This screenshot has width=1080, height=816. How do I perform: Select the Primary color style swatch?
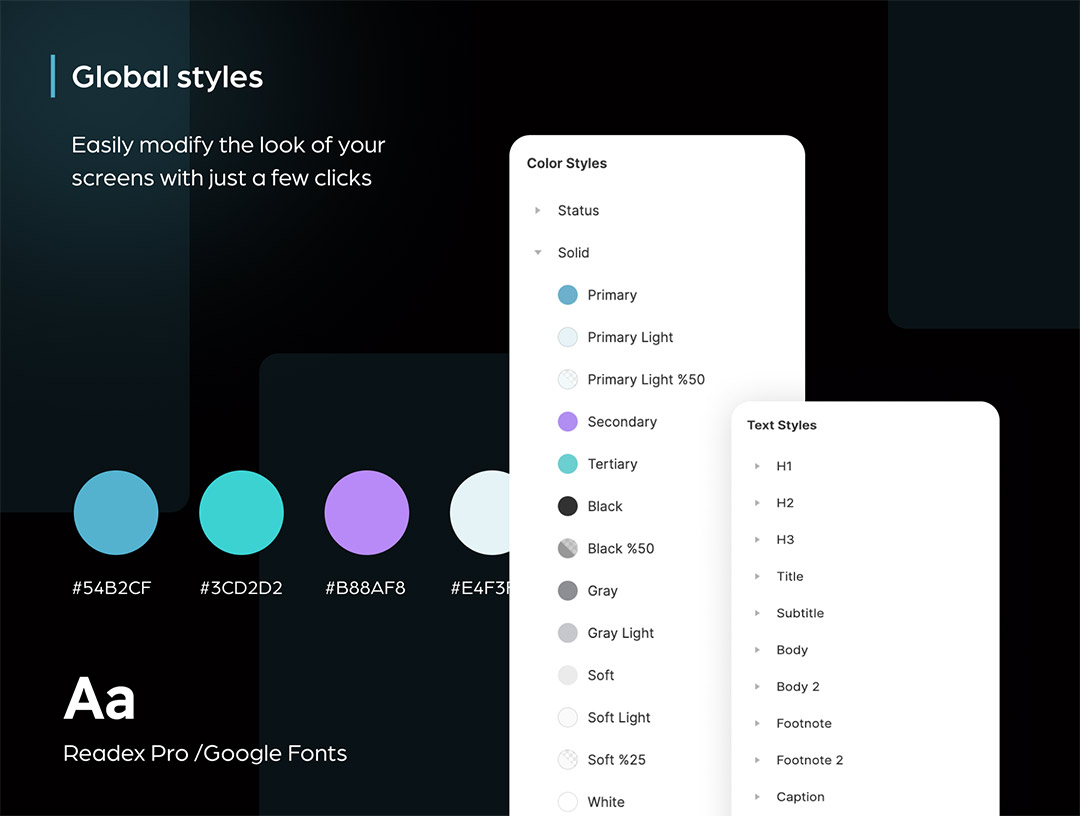568,295
